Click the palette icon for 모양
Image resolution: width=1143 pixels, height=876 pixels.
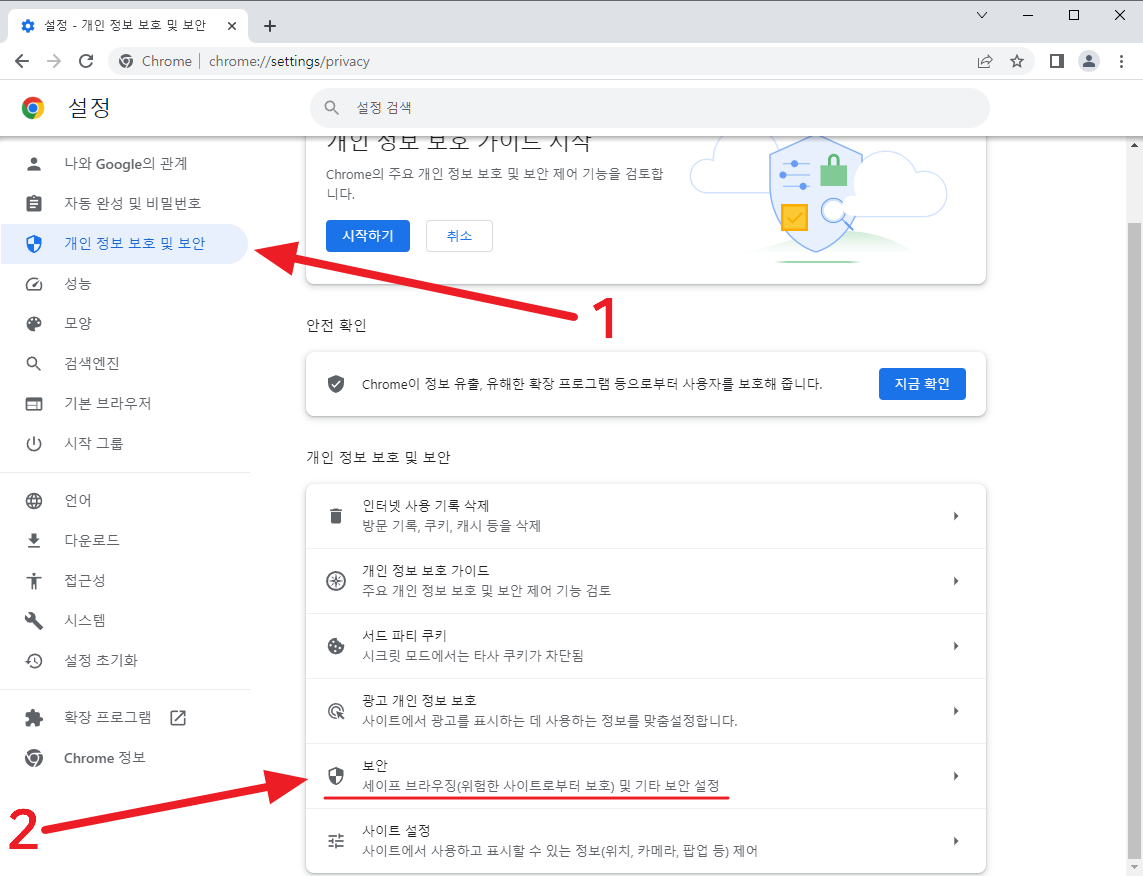[x=34, y=324]
